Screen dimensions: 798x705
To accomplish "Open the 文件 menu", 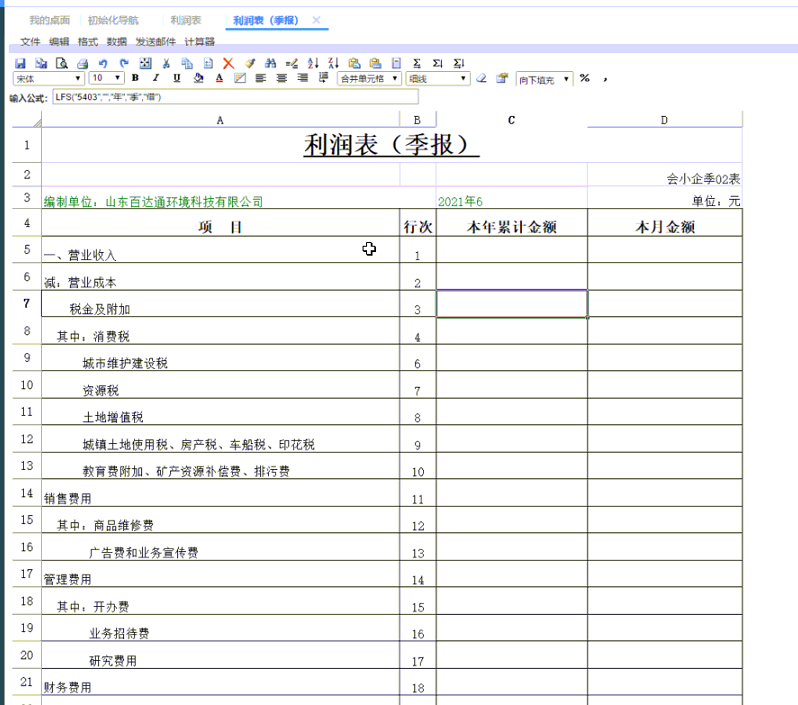I will point(30,42).
